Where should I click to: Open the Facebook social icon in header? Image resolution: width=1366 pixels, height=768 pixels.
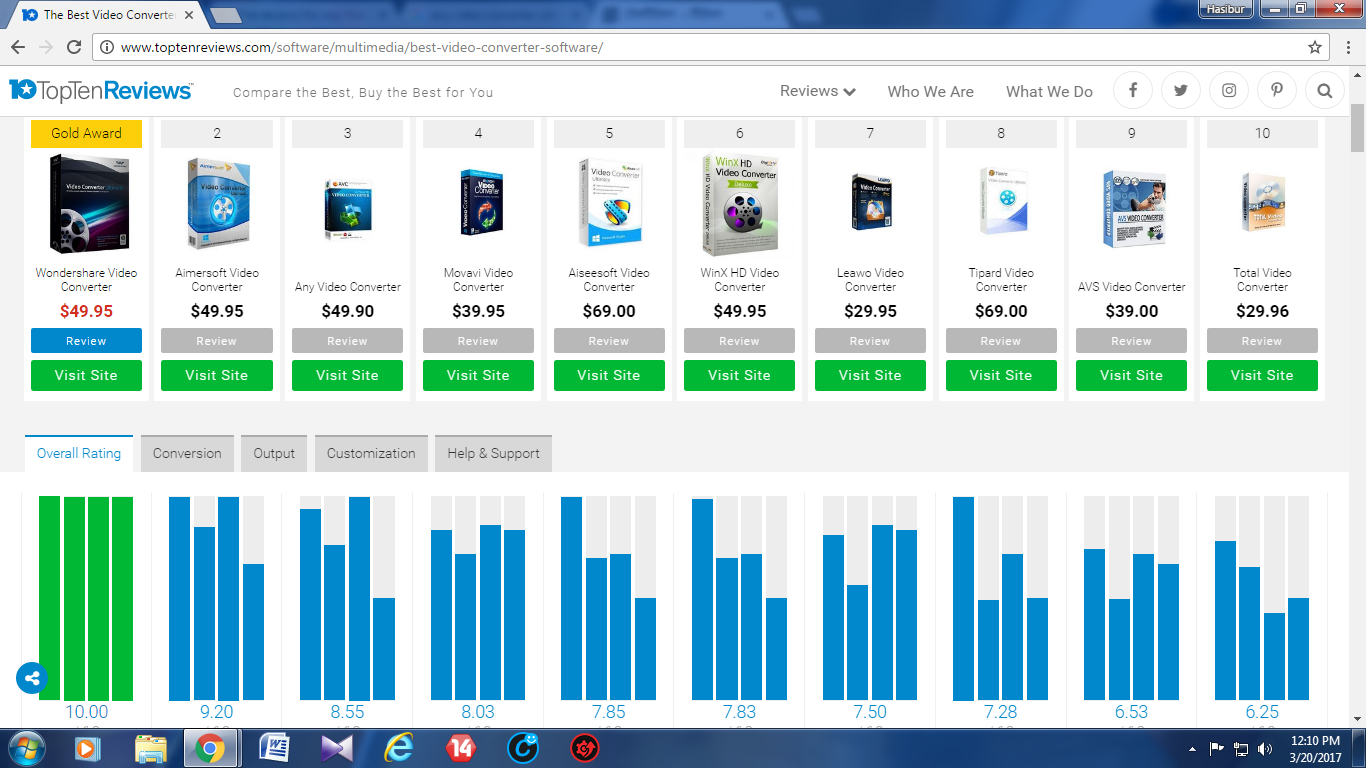1133,91
